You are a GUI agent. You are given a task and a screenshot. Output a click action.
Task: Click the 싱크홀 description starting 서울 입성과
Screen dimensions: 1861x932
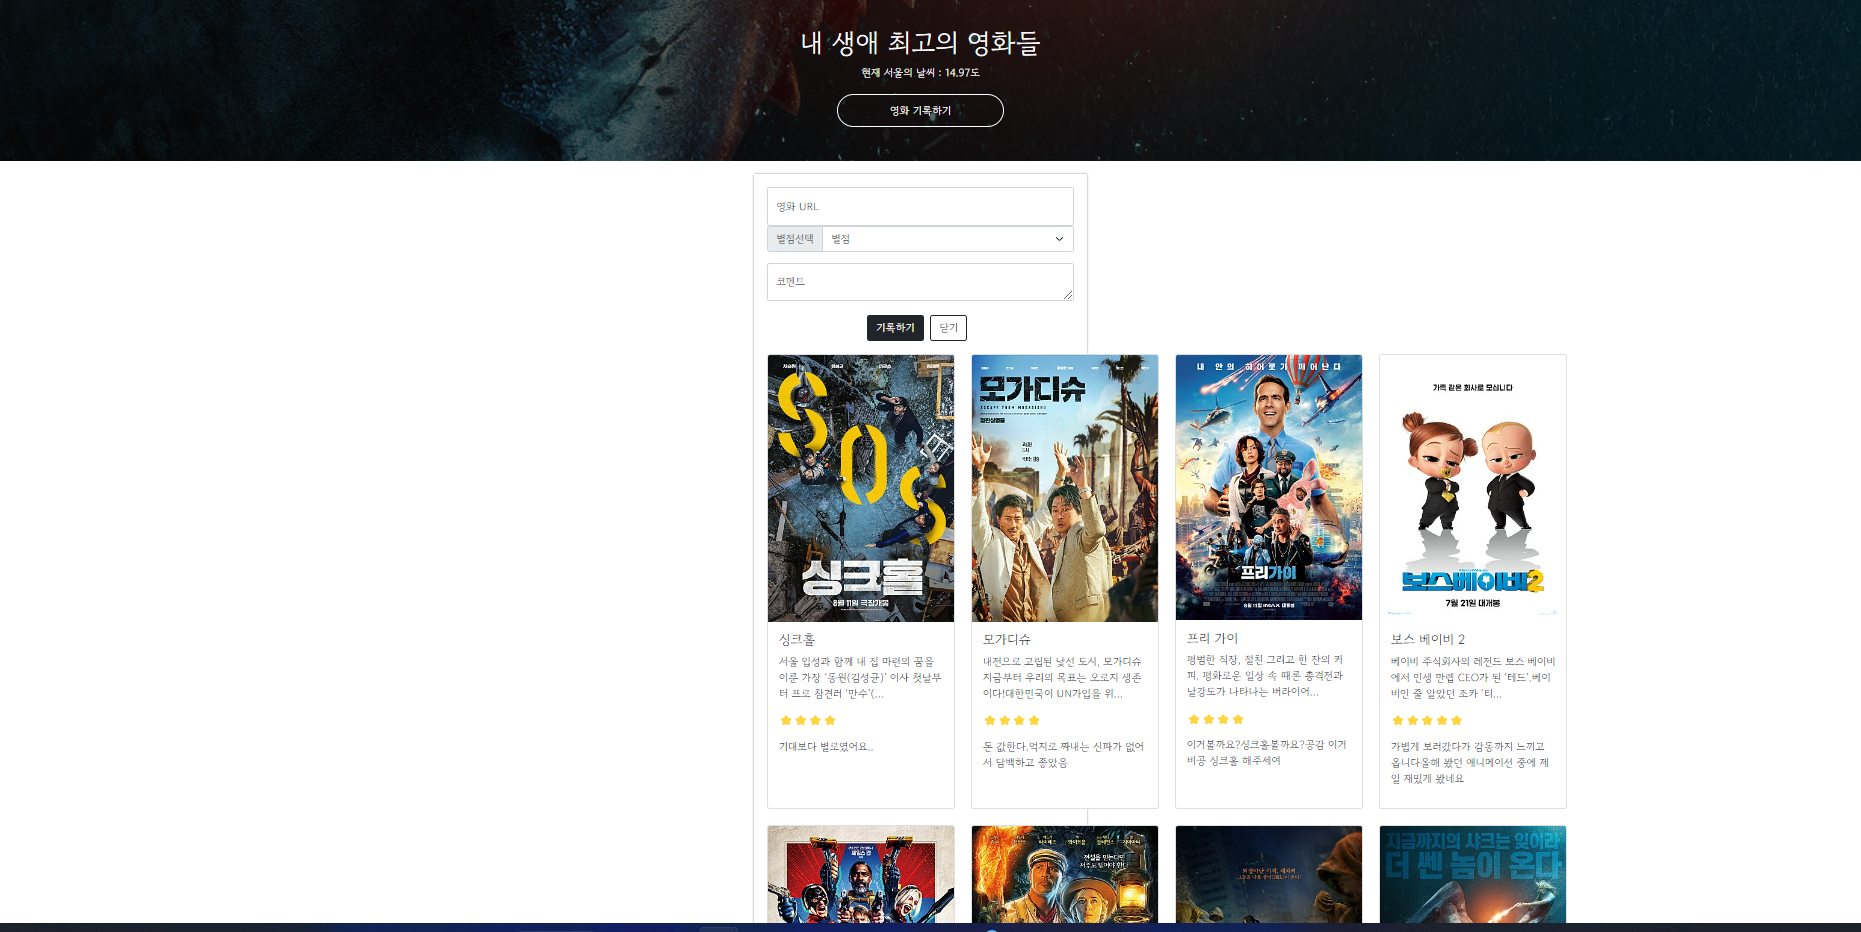point(861,677)
